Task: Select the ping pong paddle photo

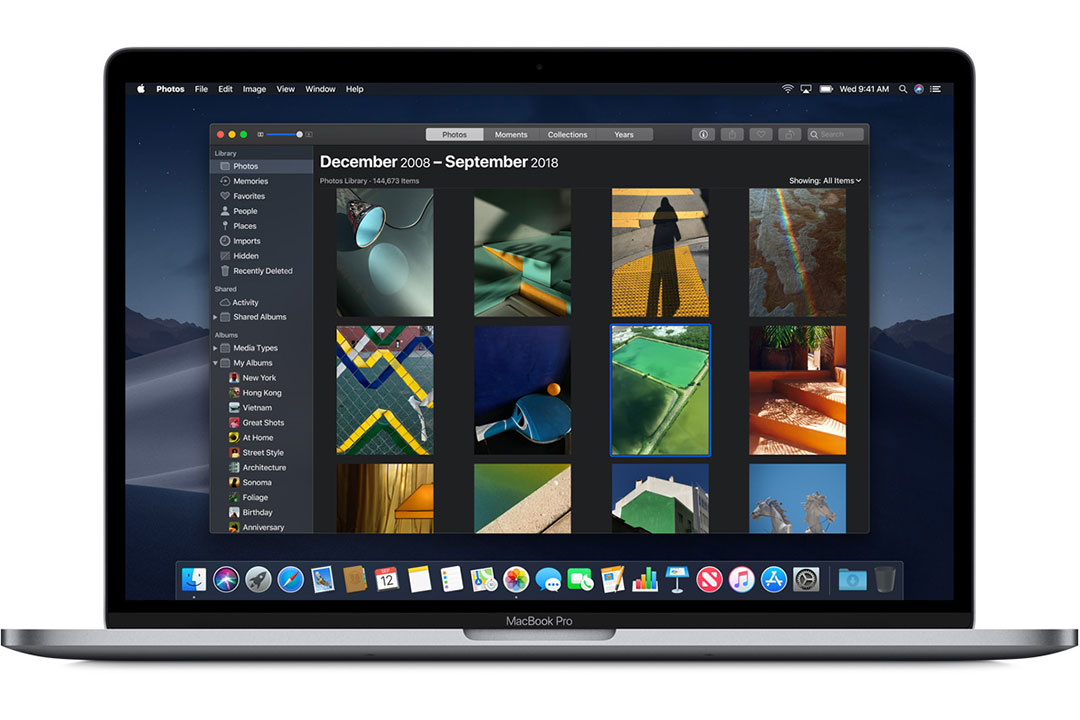Action: [522, 390]
